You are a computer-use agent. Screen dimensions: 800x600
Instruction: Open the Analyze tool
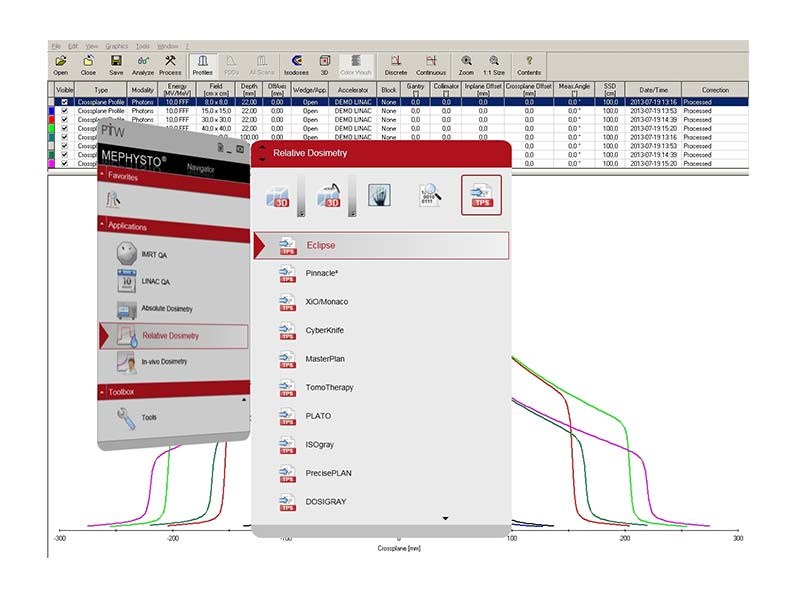(143, 65)
